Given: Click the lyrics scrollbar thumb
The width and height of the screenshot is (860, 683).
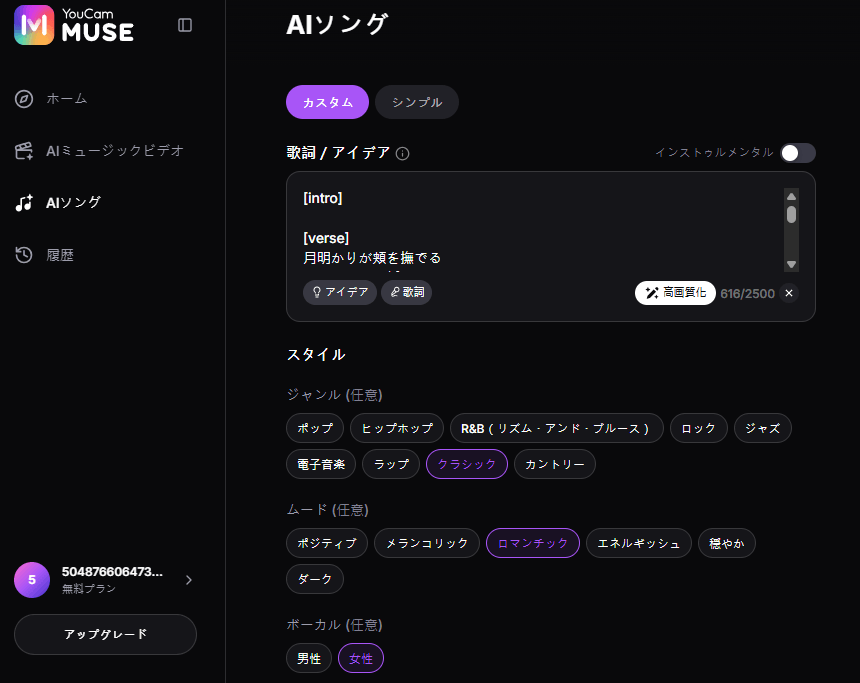Looking at the screenshot, I should click(x=791, y=215).
